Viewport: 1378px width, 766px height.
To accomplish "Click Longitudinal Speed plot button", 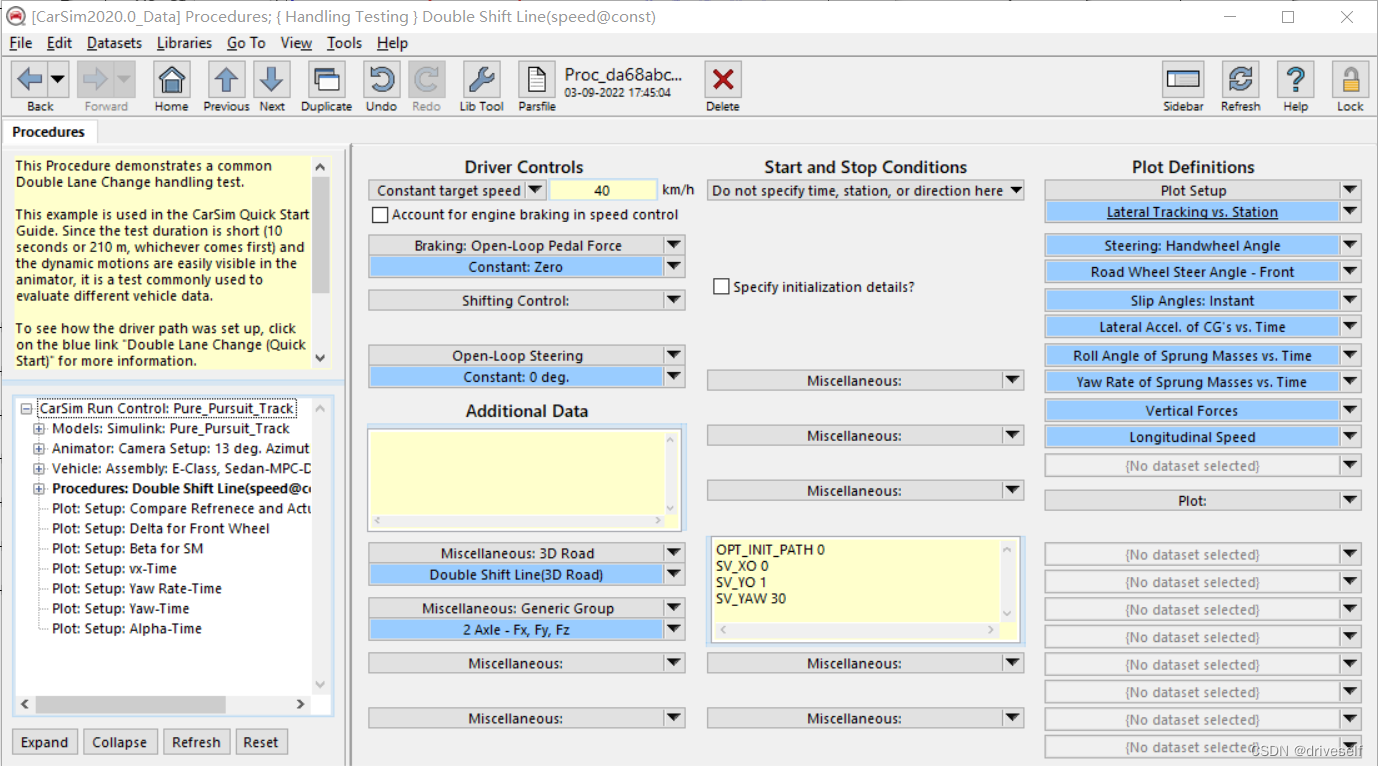I will tap(1192, 437).
